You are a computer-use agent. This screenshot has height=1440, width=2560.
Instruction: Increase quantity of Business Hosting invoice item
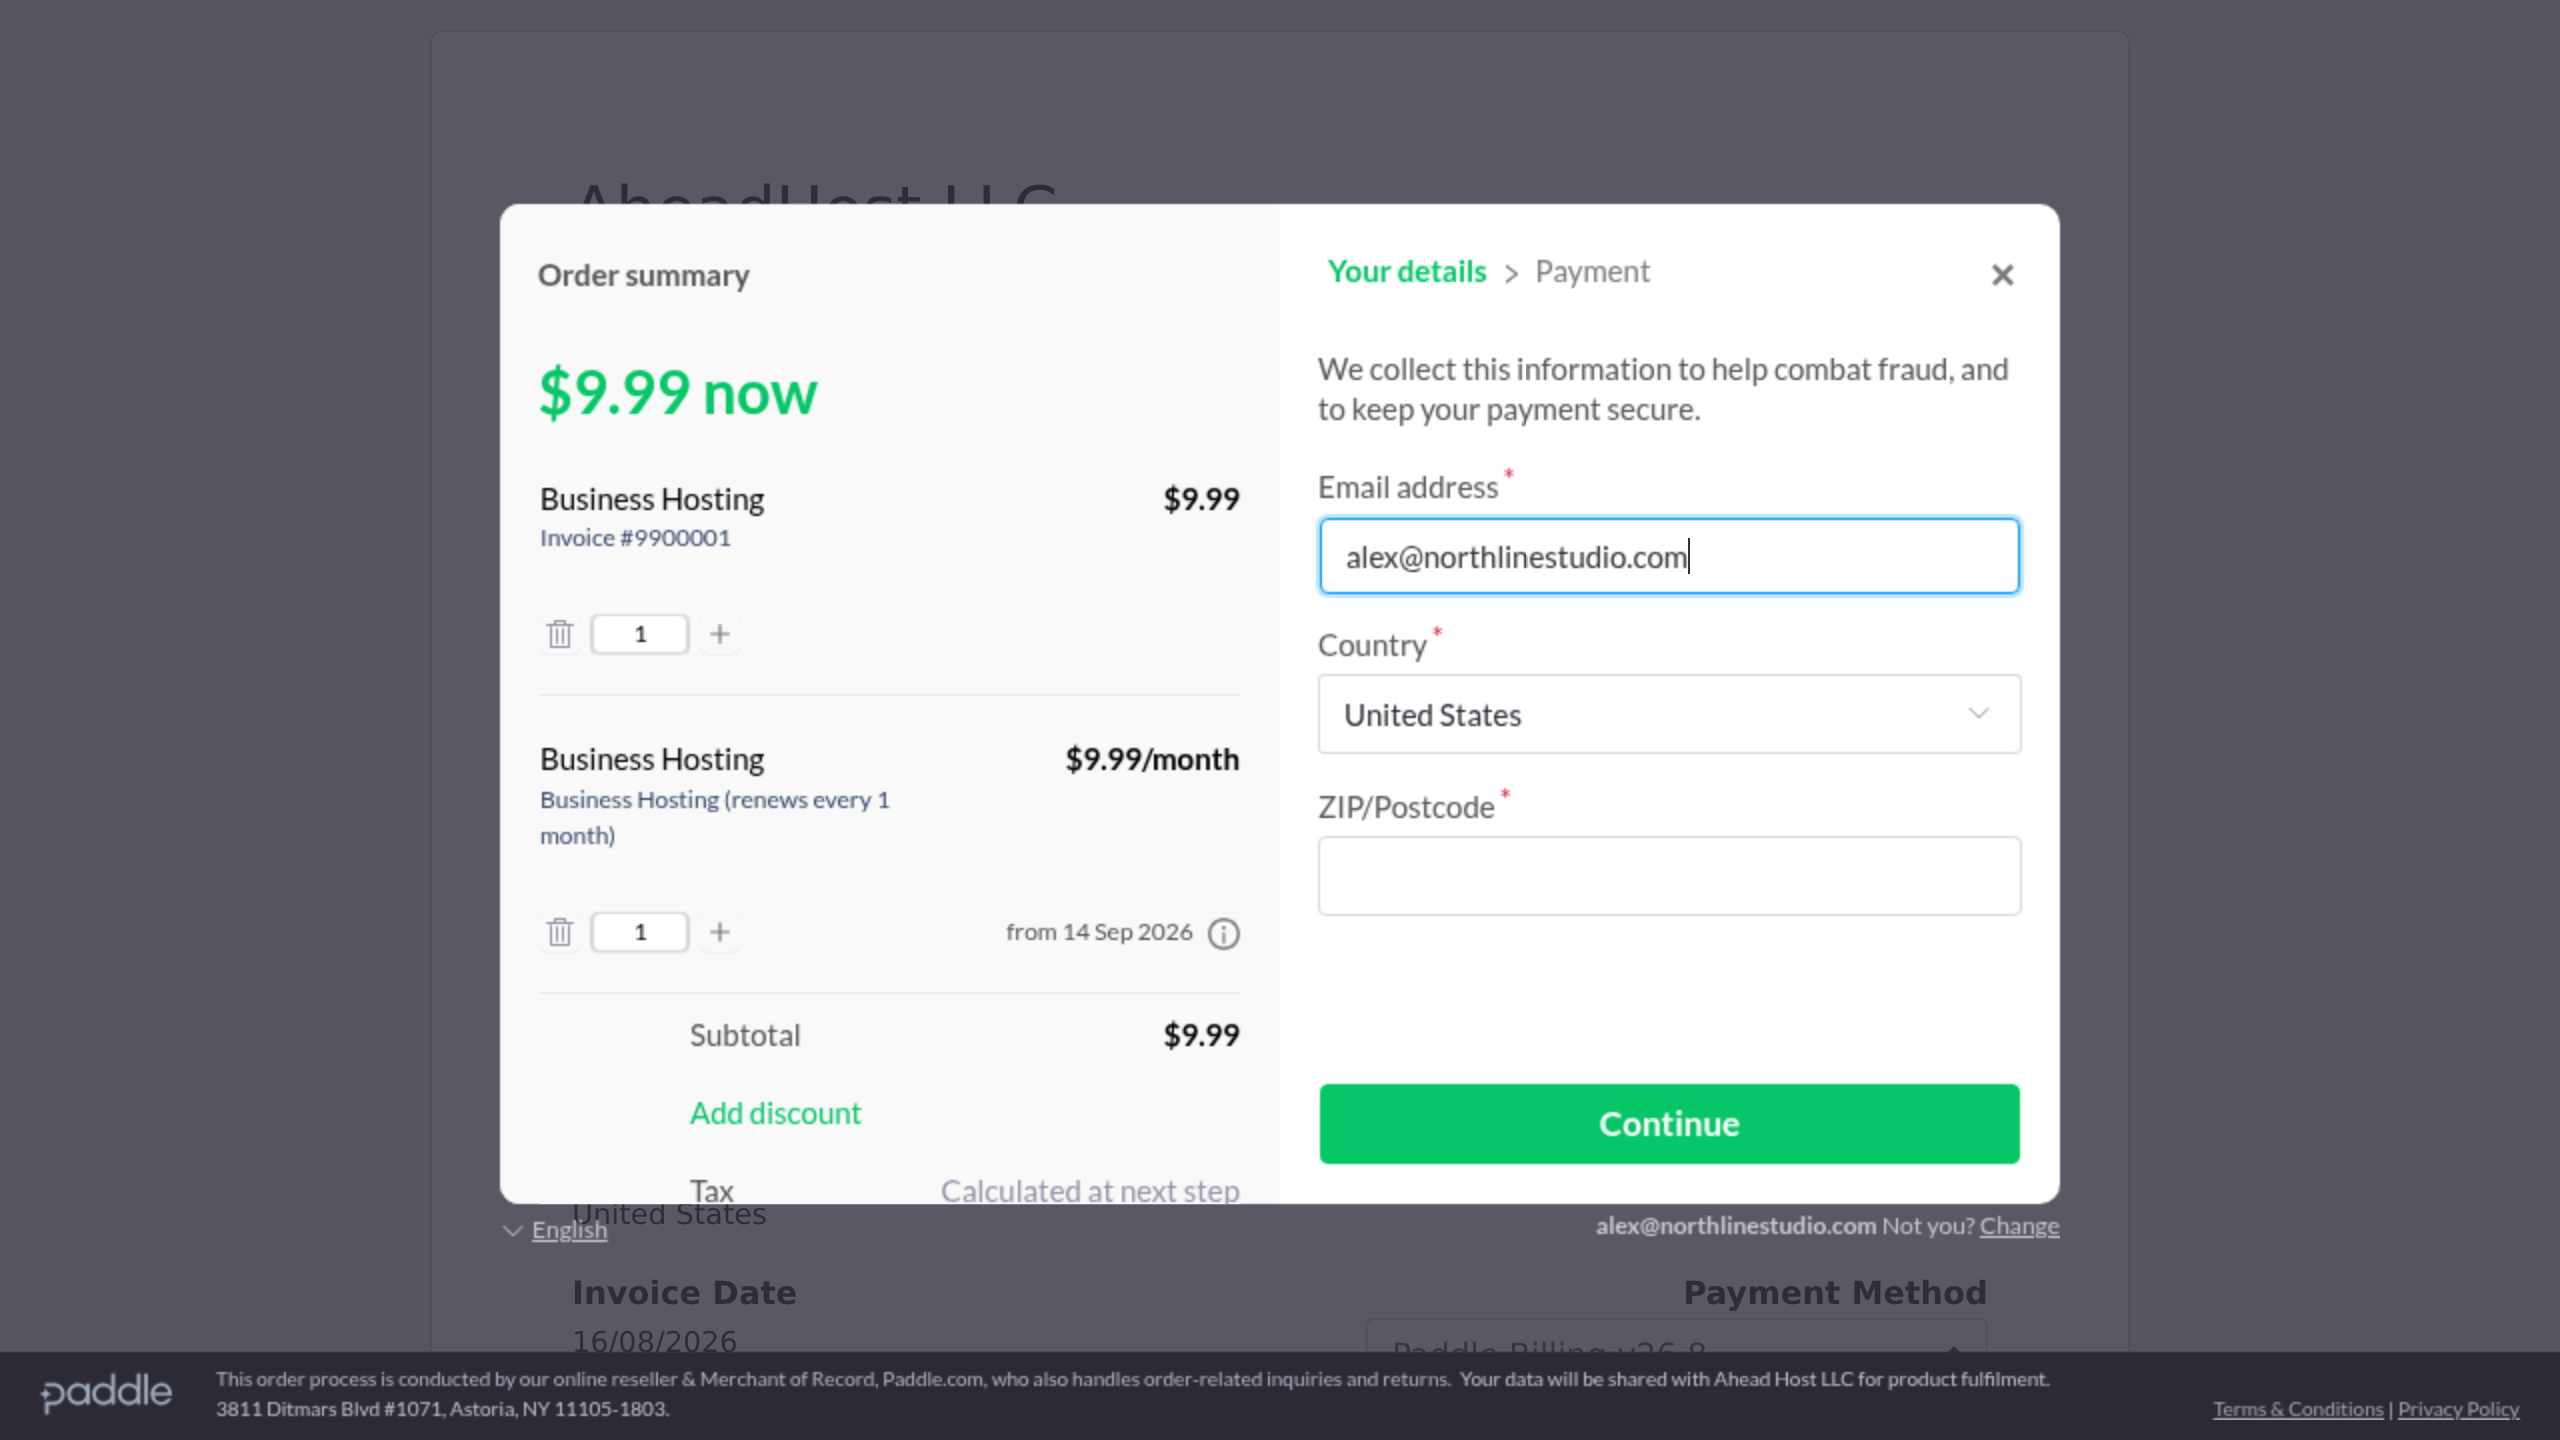coord(720,634)
